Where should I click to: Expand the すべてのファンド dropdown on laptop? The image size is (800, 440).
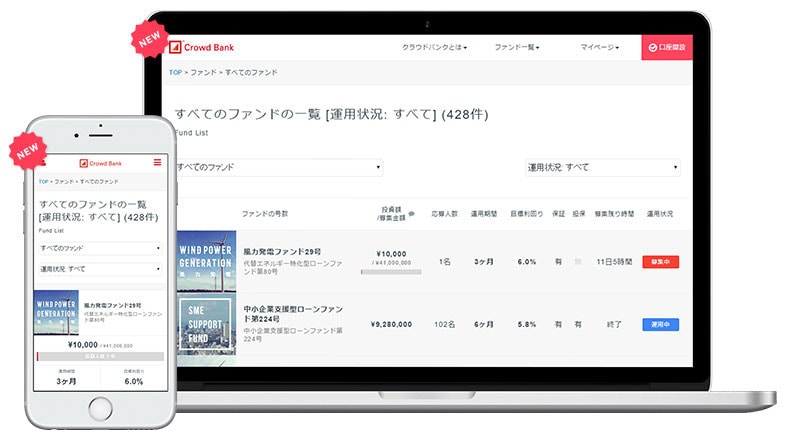[279, 167]
